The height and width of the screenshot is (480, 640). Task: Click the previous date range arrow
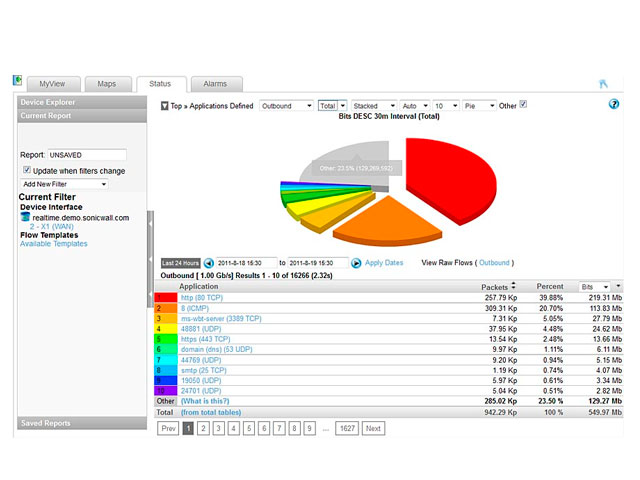tap(208, 263)
